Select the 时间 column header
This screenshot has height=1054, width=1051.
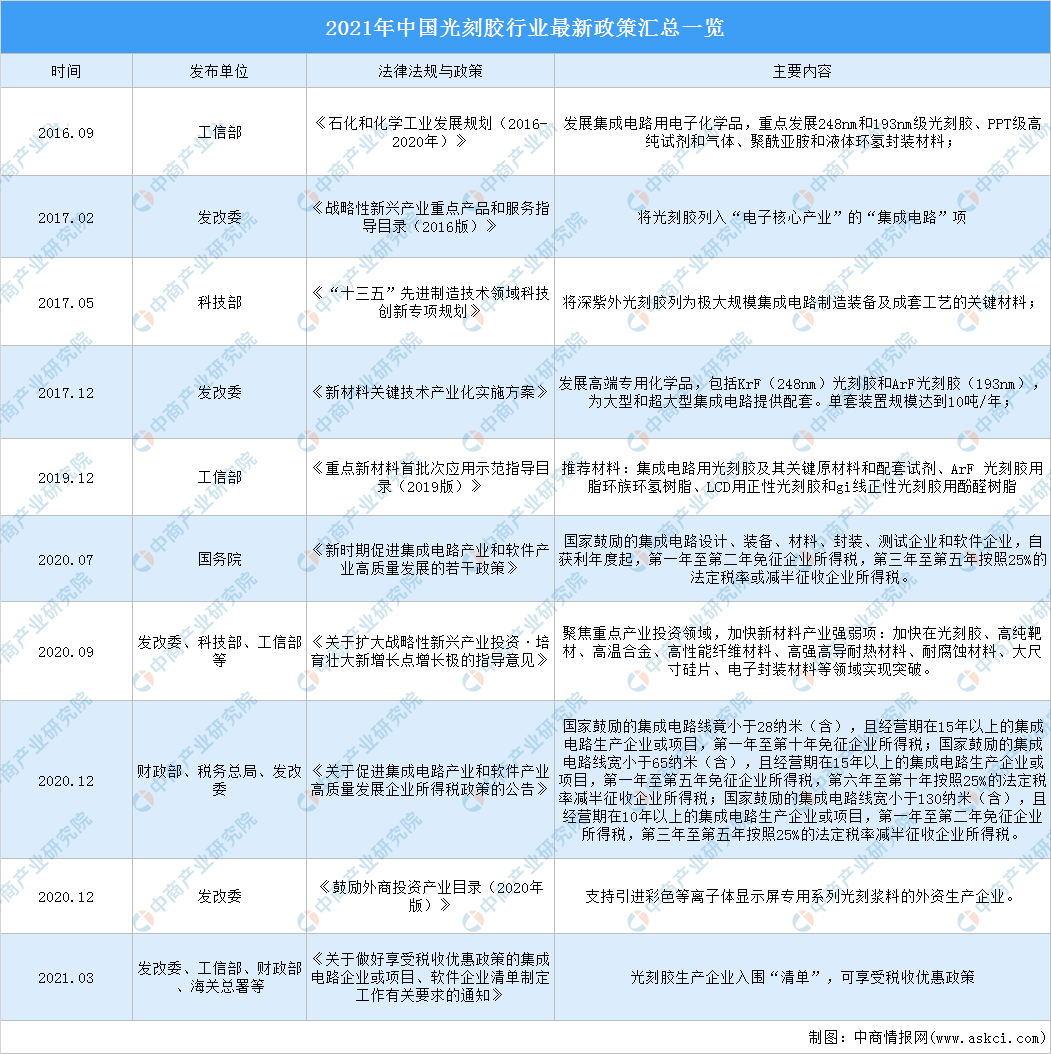[66, 71]
